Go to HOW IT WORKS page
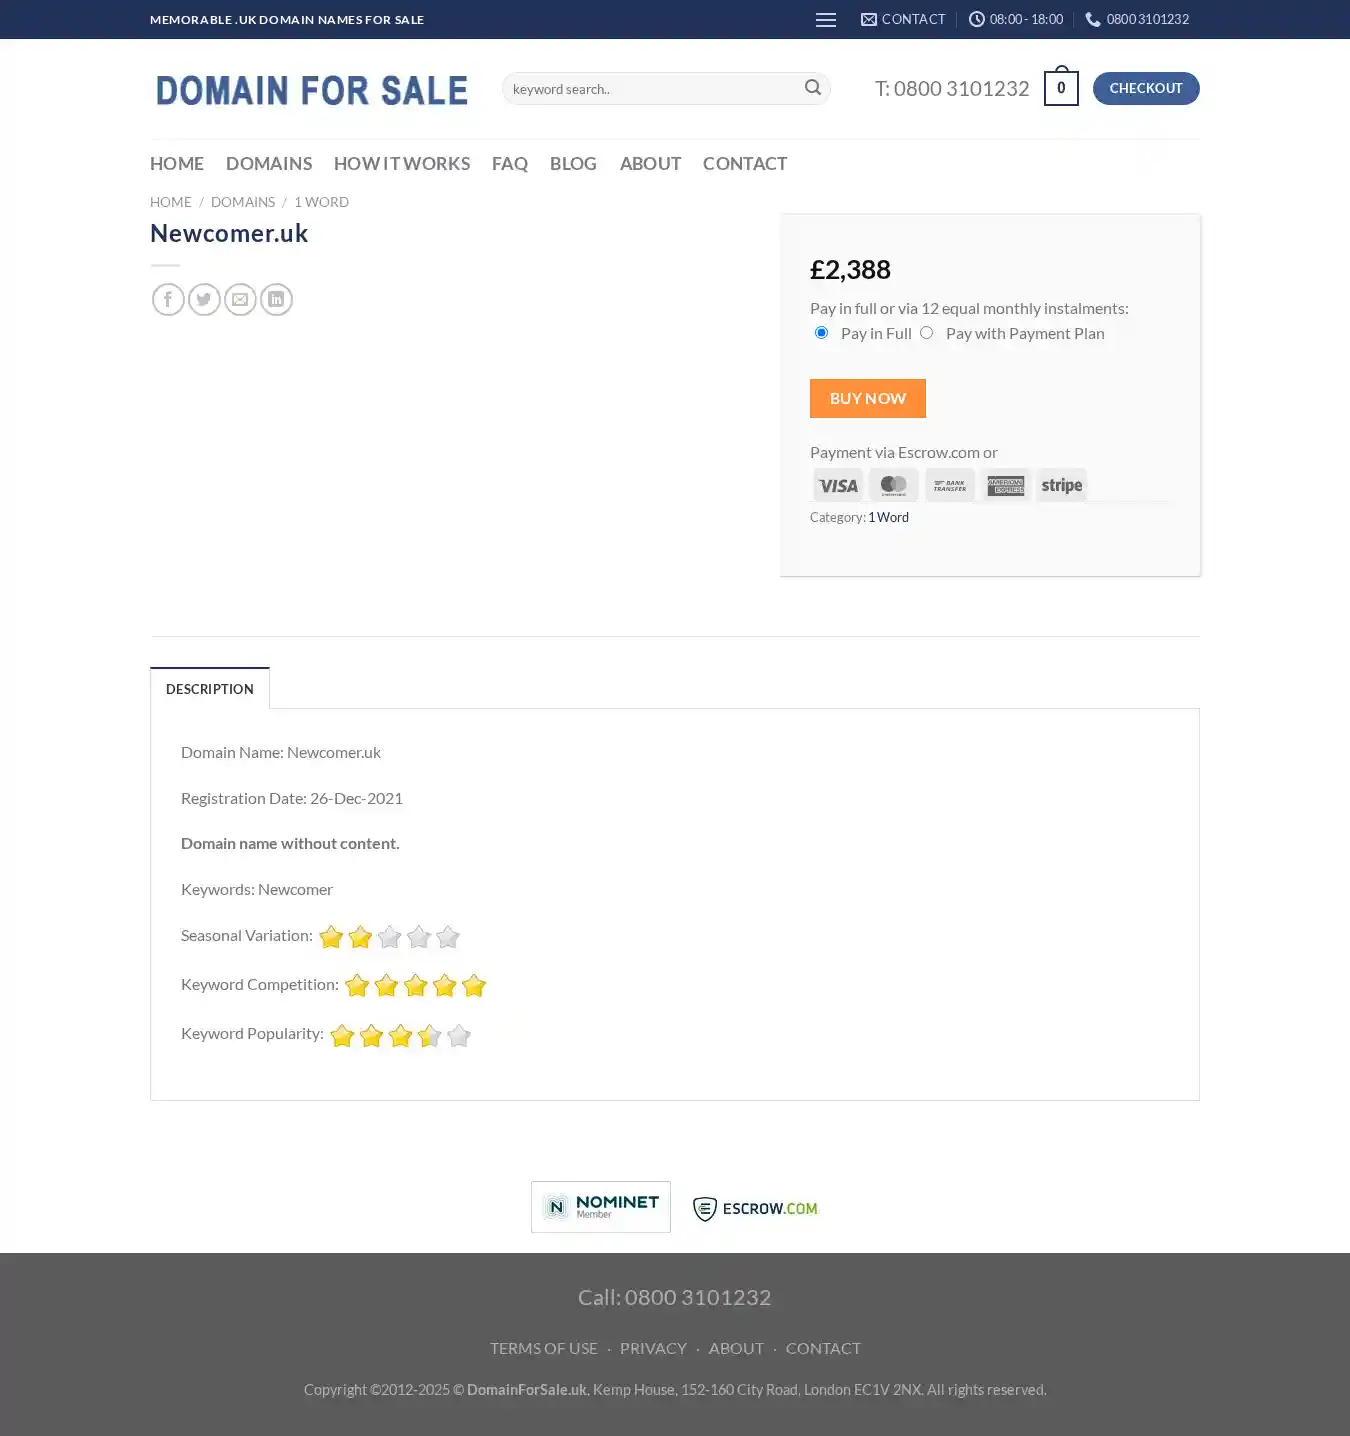 pos(402,163)
